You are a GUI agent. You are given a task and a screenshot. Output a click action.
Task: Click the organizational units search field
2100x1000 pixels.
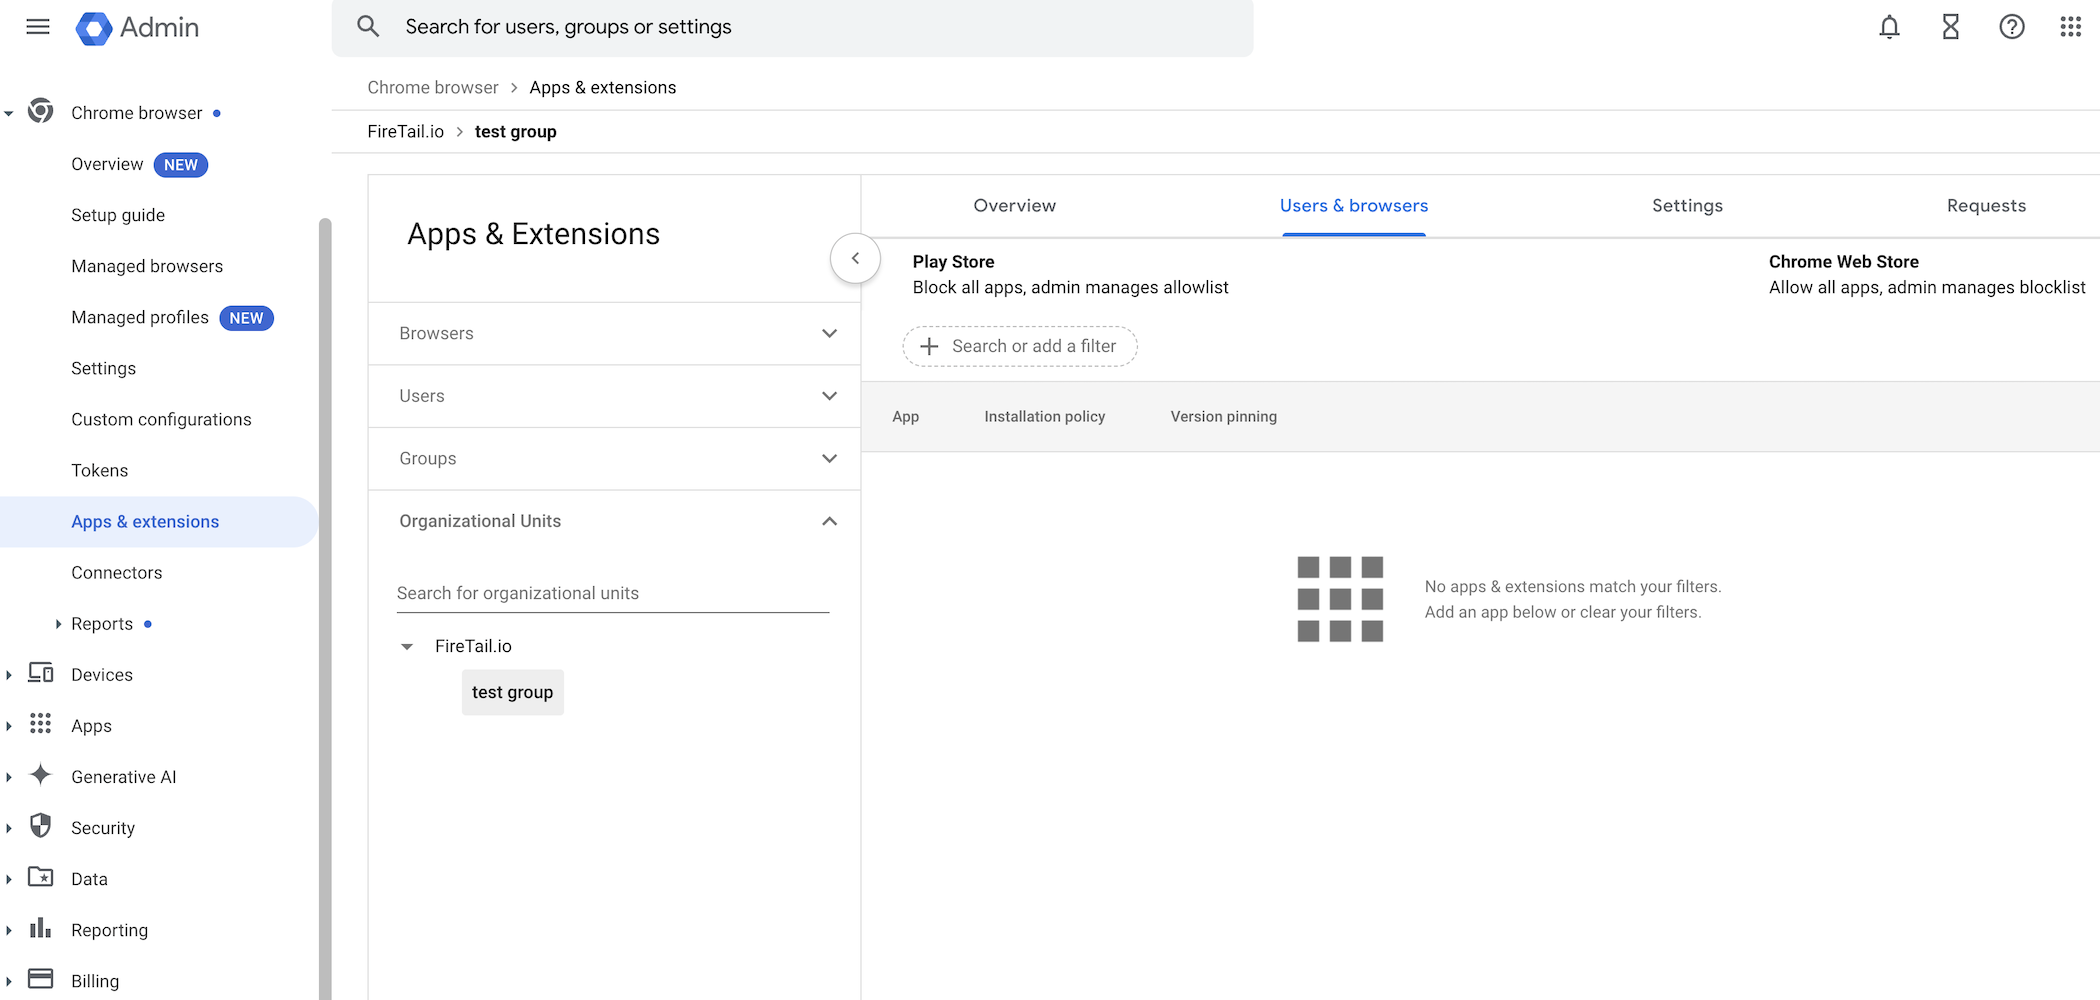(x=612, y=593)
